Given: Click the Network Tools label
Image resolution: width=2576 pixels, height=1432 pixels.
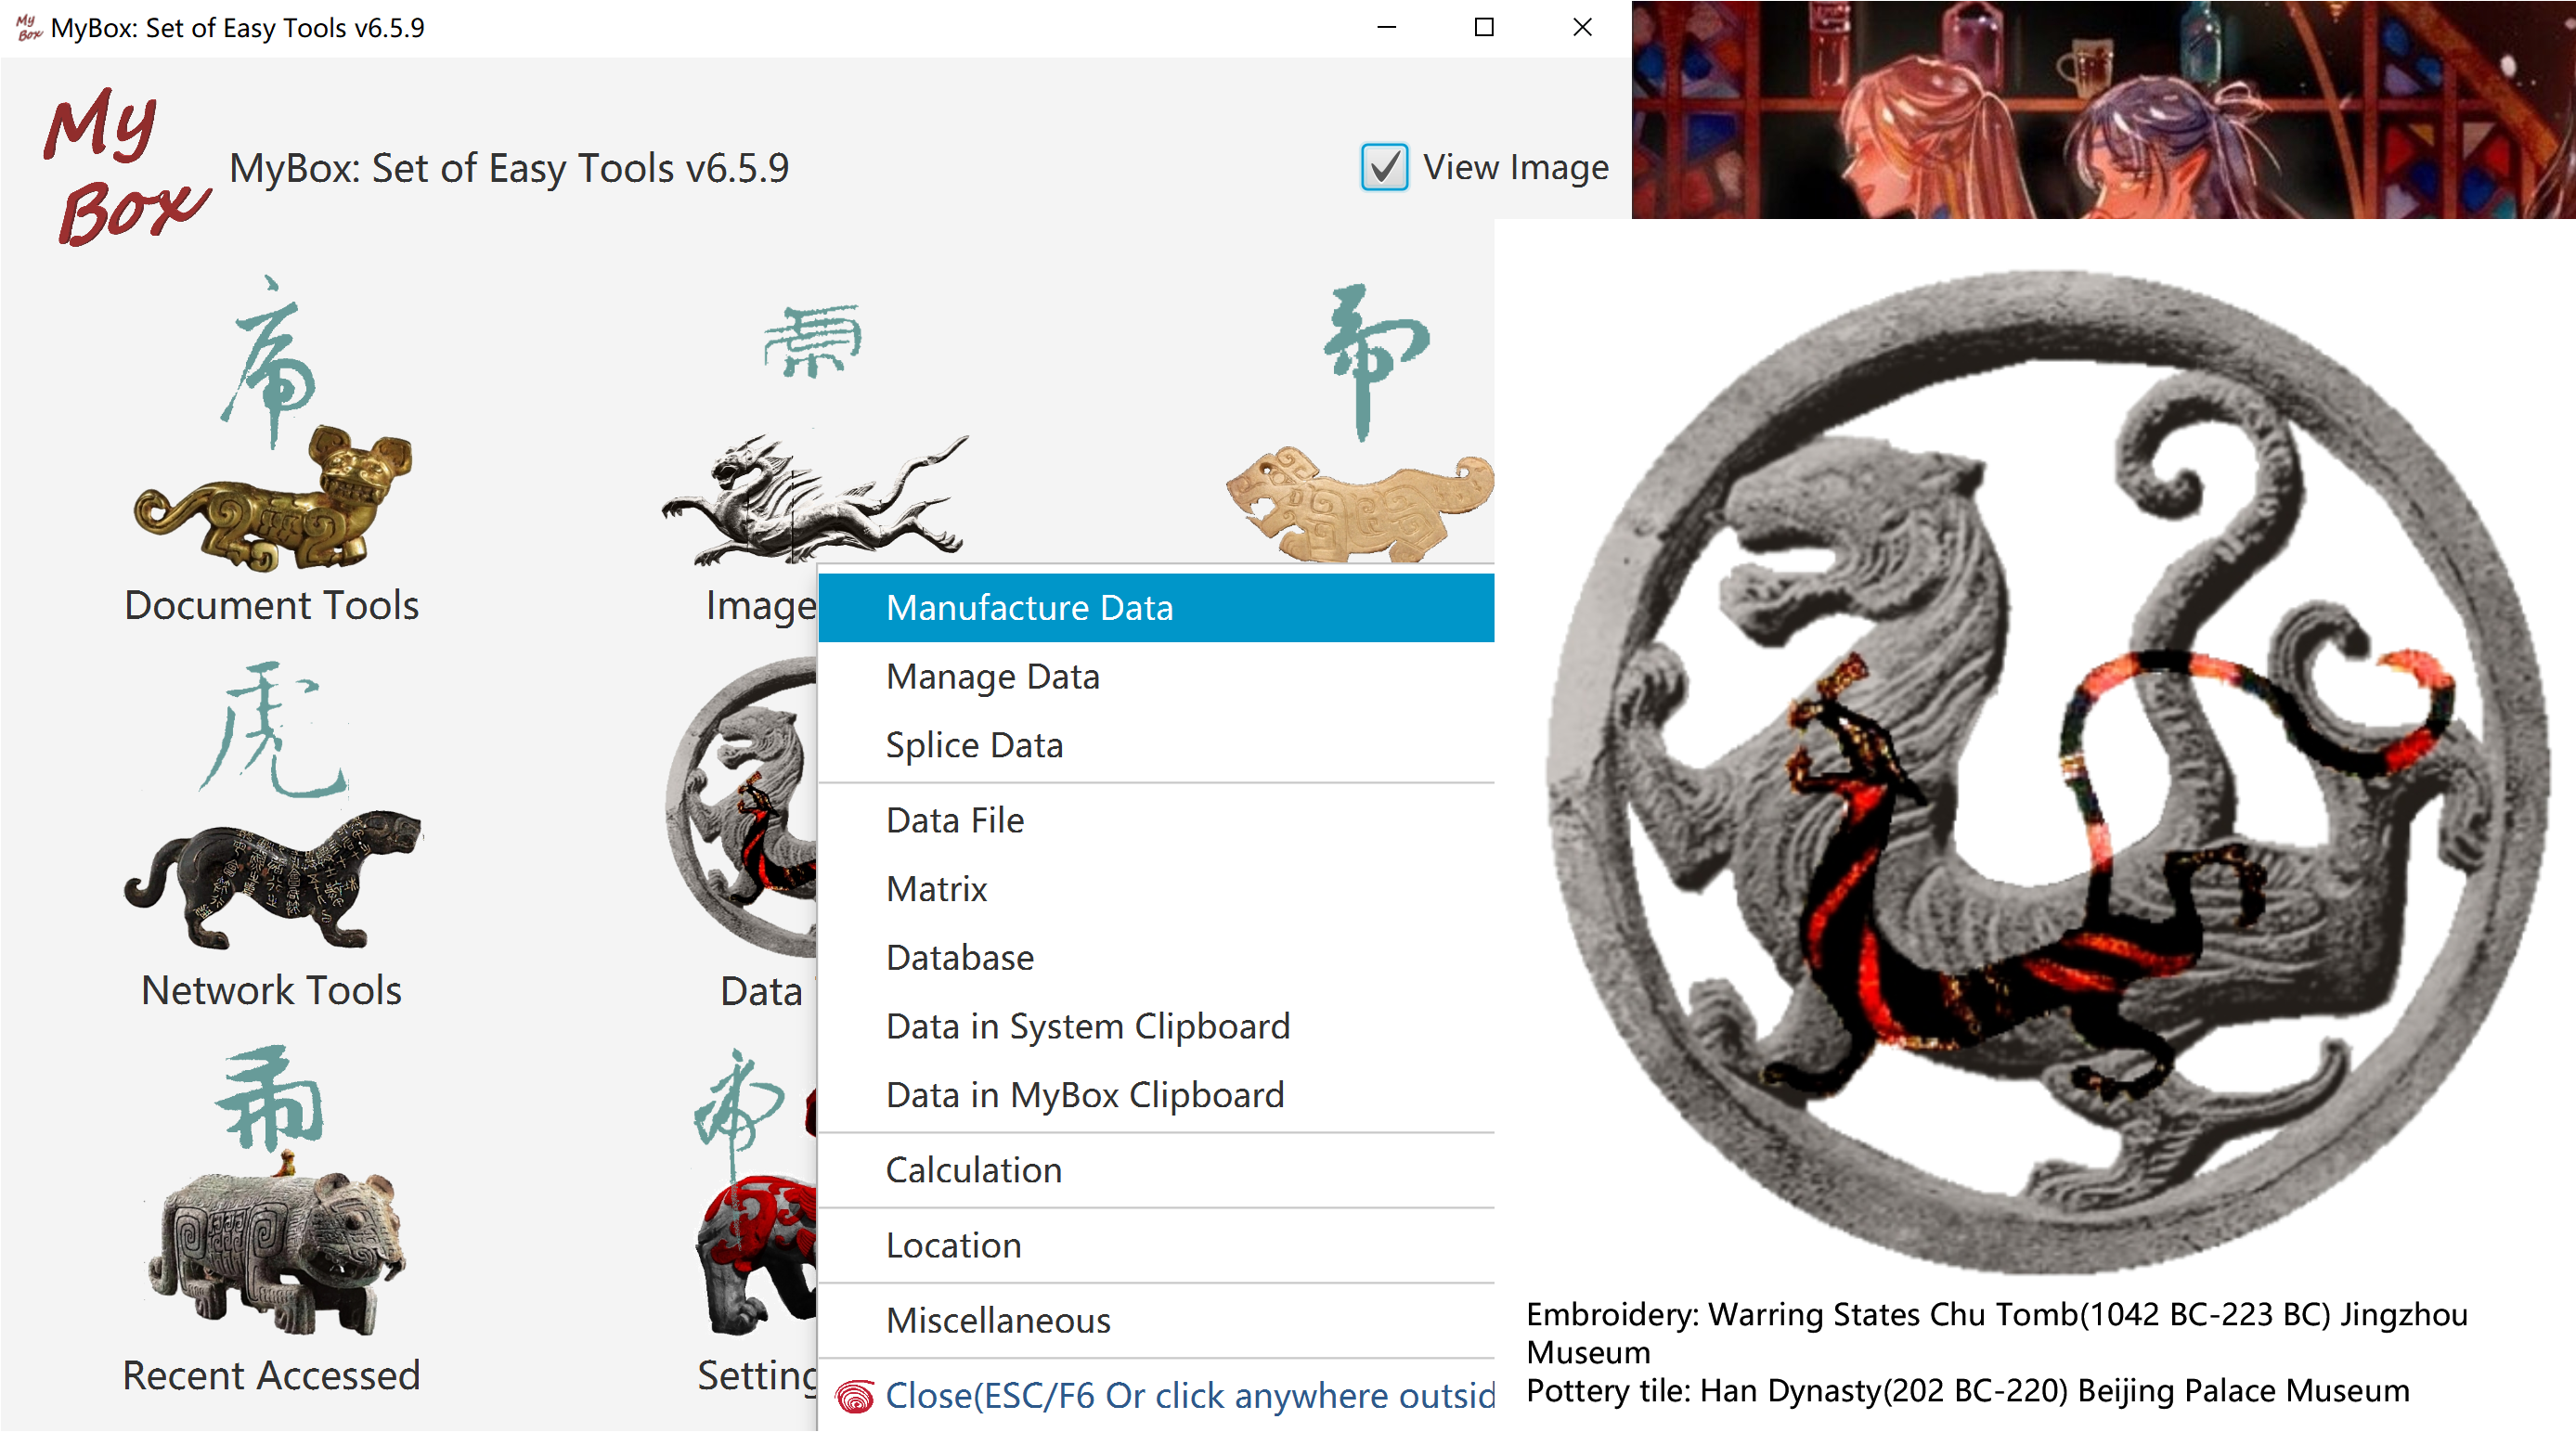Looking at the screenshot, I should [272, 991].
